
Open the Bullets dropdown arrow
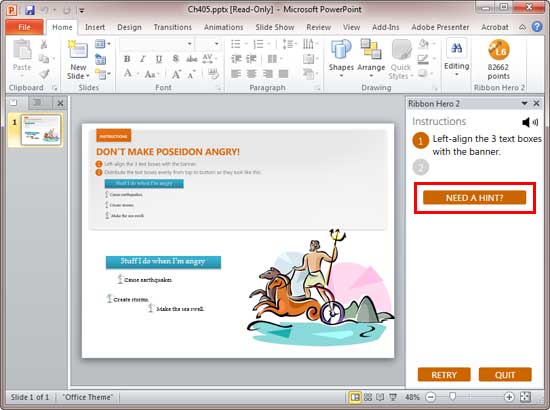pyautogui.click(x=246, y=44)
